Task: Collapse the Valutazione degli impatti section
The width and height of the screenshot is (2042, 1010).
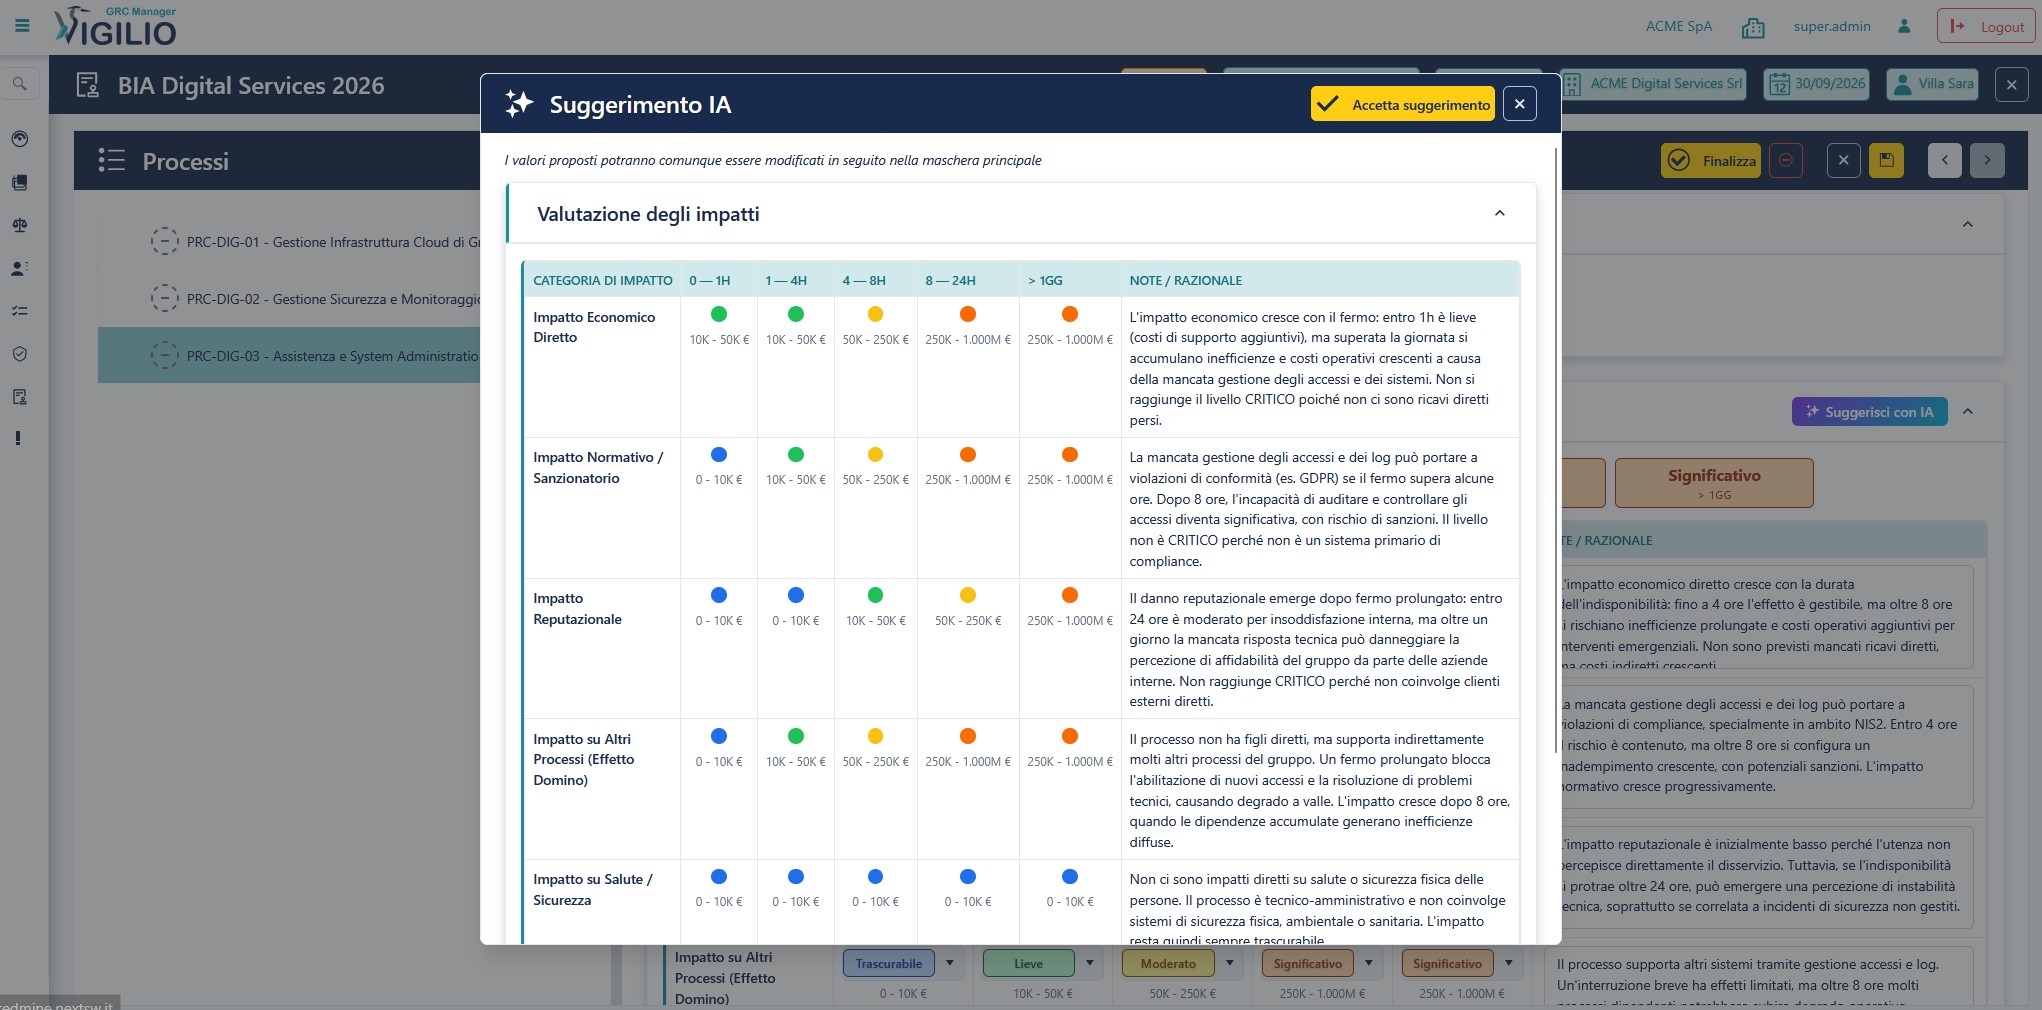Action: coord(1499,213)
